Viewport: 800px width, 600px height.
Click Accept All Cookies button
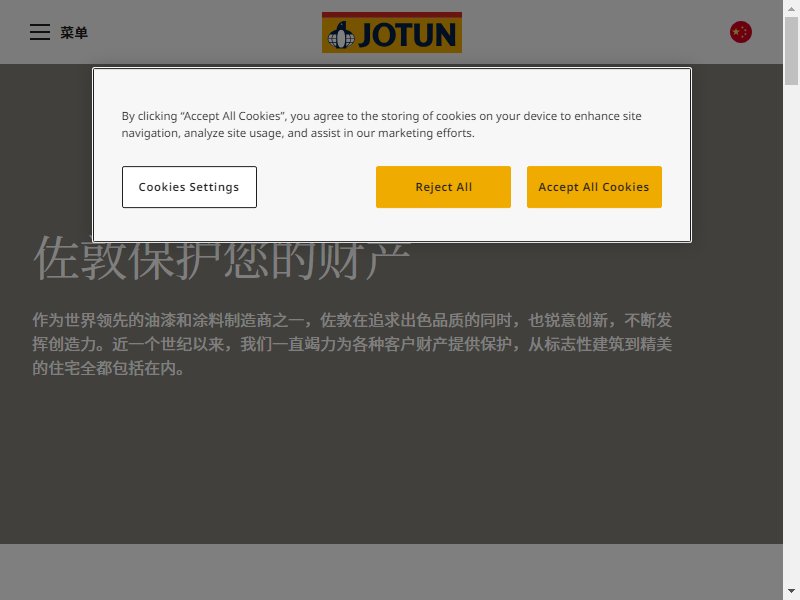coord(594,187)
